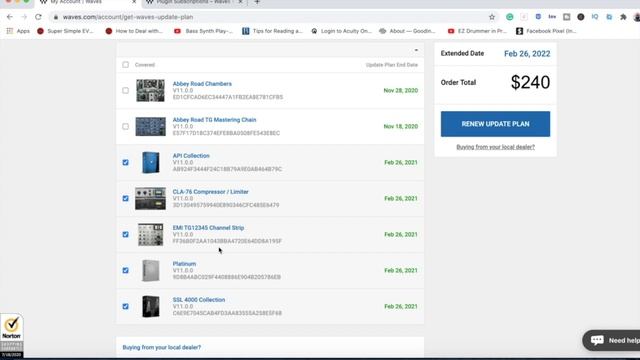Viewport: 640px width, 360px height.
Task: Open the Login to Acuity bookmark
Action: pos(341,31)
